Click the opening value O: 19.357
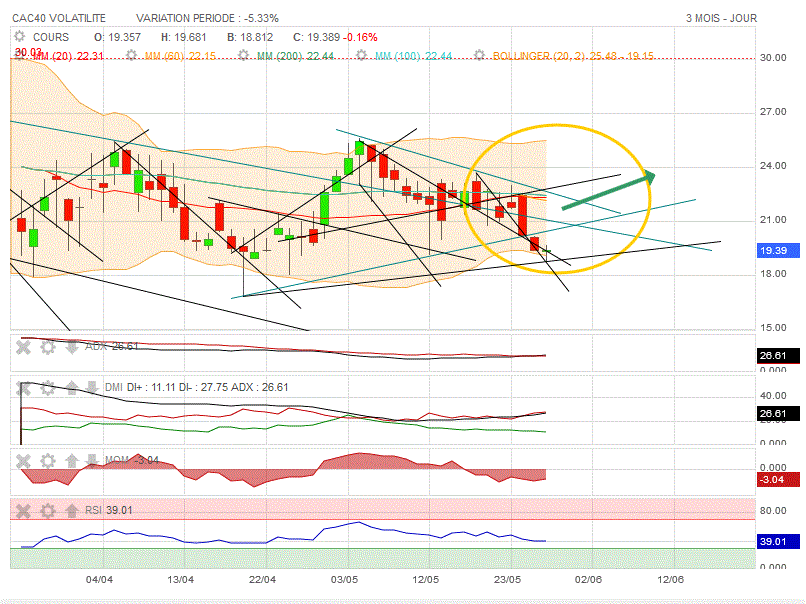The width and height of the screenshot is (806, 604). click(x=117, y=37)
